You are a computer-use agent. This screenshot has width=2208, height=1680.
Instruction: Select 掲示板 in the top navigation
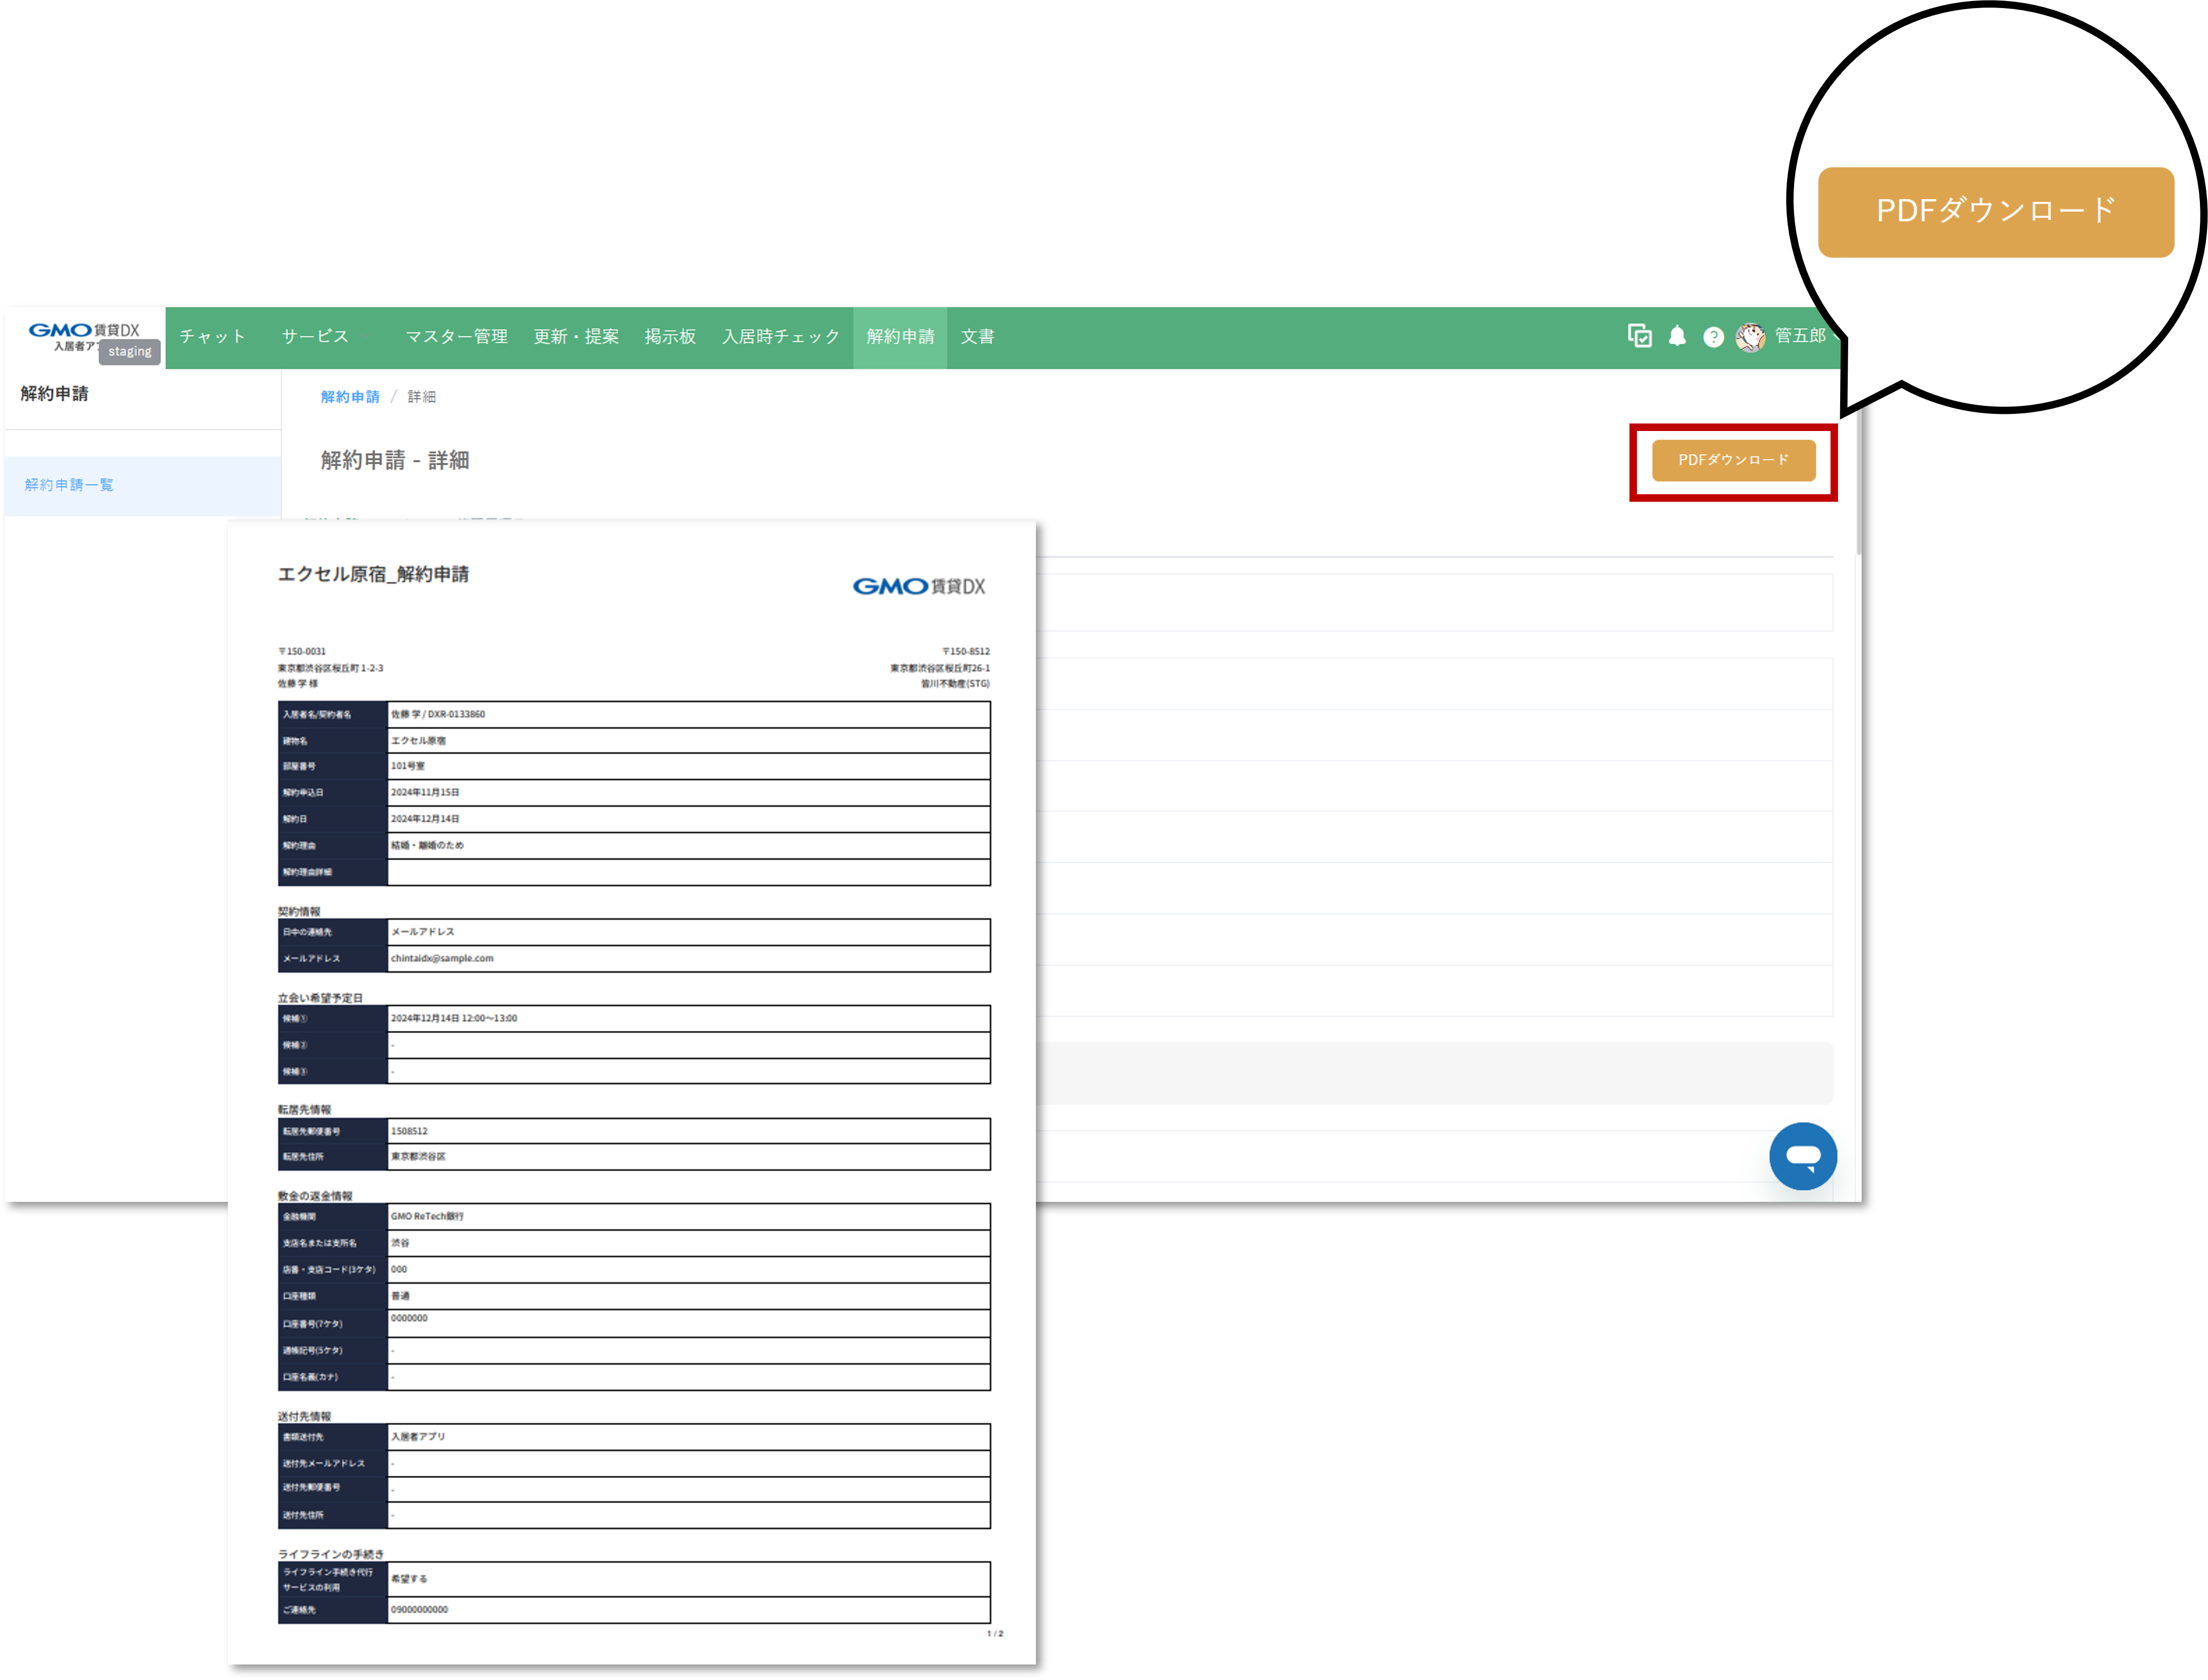670,337
